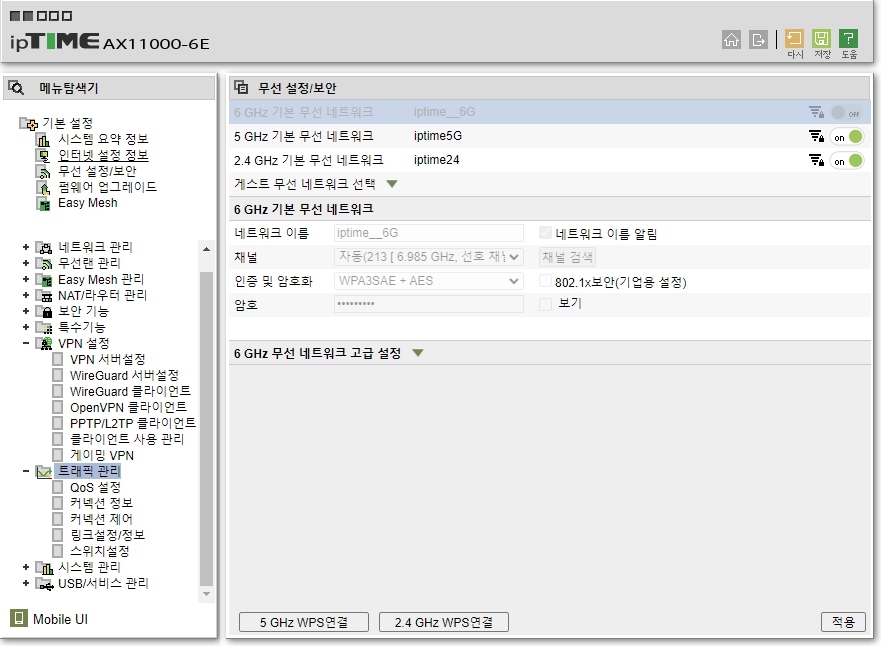Select the 5 GHz 기본 무선 네트워크 row
The width and height of the screenshot is (893, 654).
click(550, 137)
